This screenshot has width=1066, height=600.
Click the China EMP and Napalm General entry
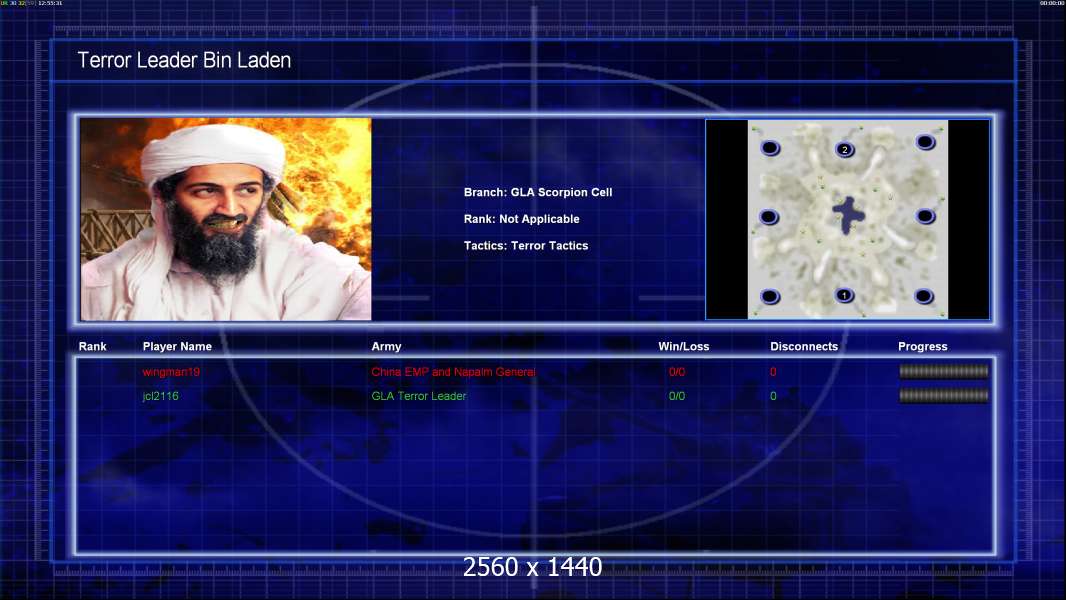coord(453,372)
